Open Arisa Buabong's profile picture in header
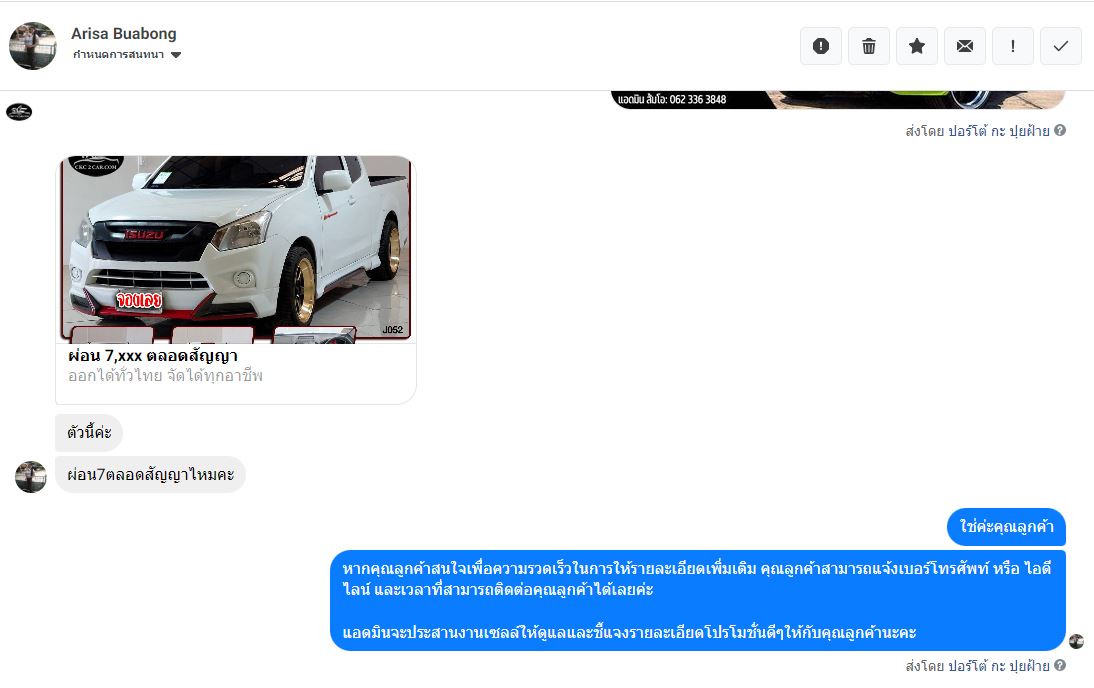The height and width of the screenshot is (688, 1094). [x=33, y=46]
